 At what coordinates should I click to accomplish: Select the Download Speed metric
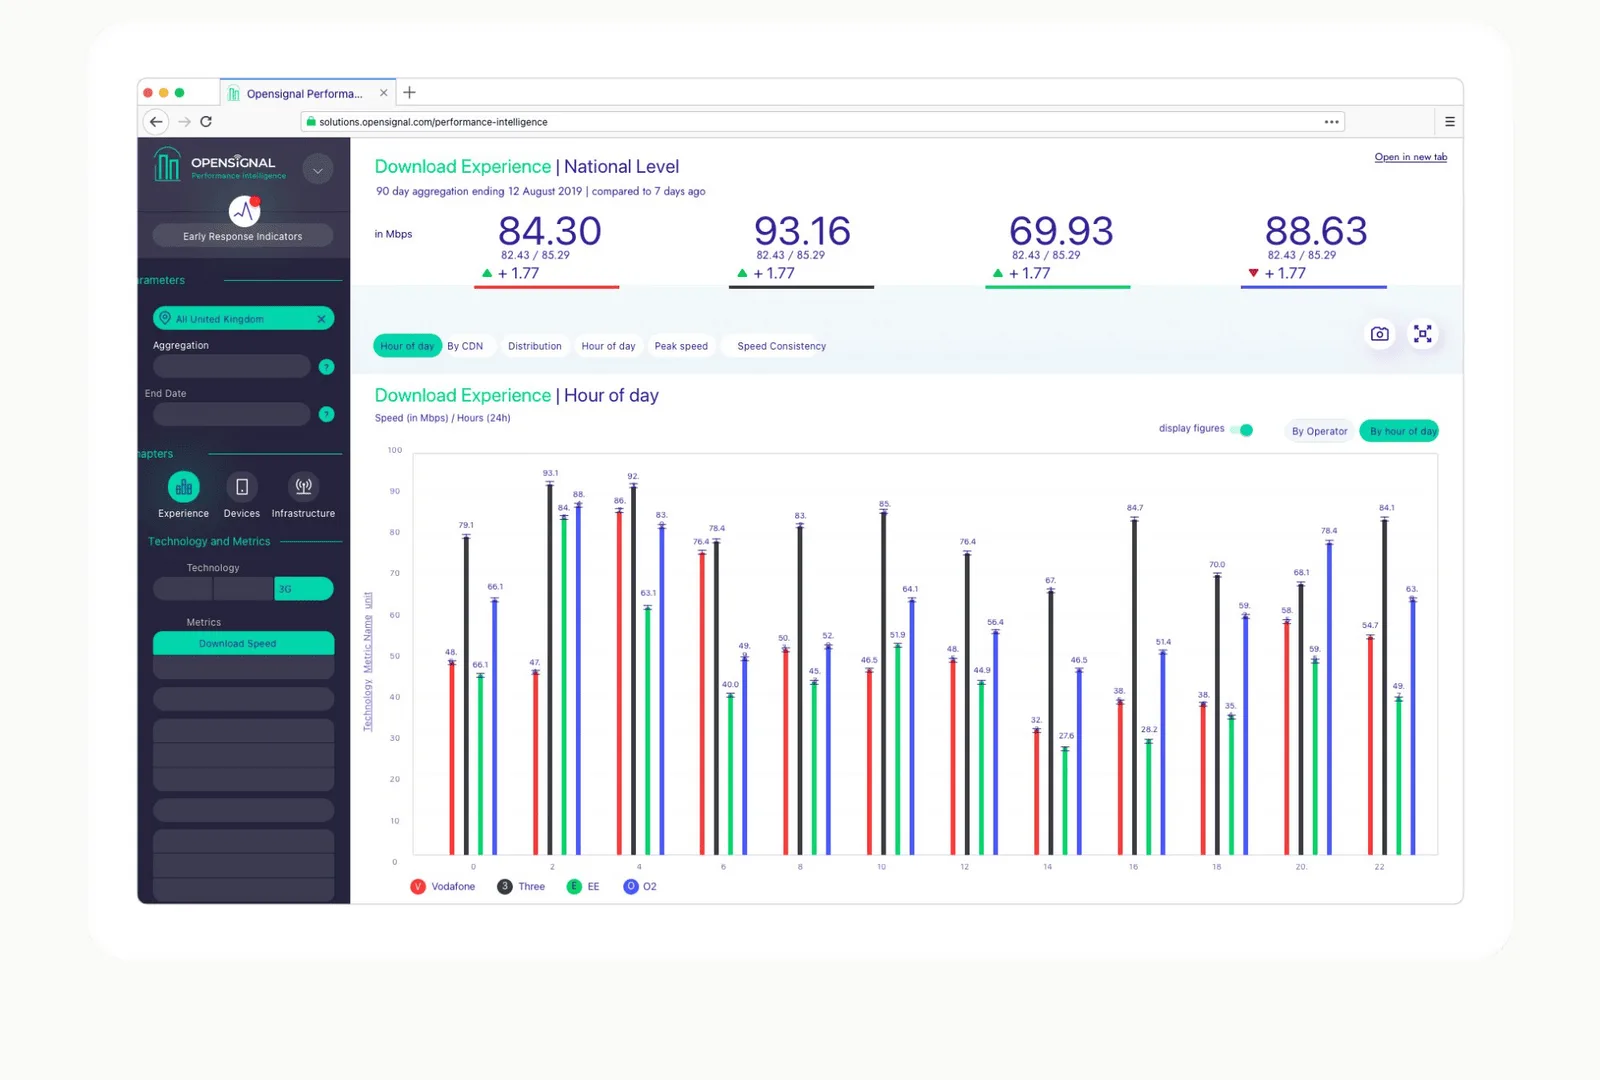point(243,643)
